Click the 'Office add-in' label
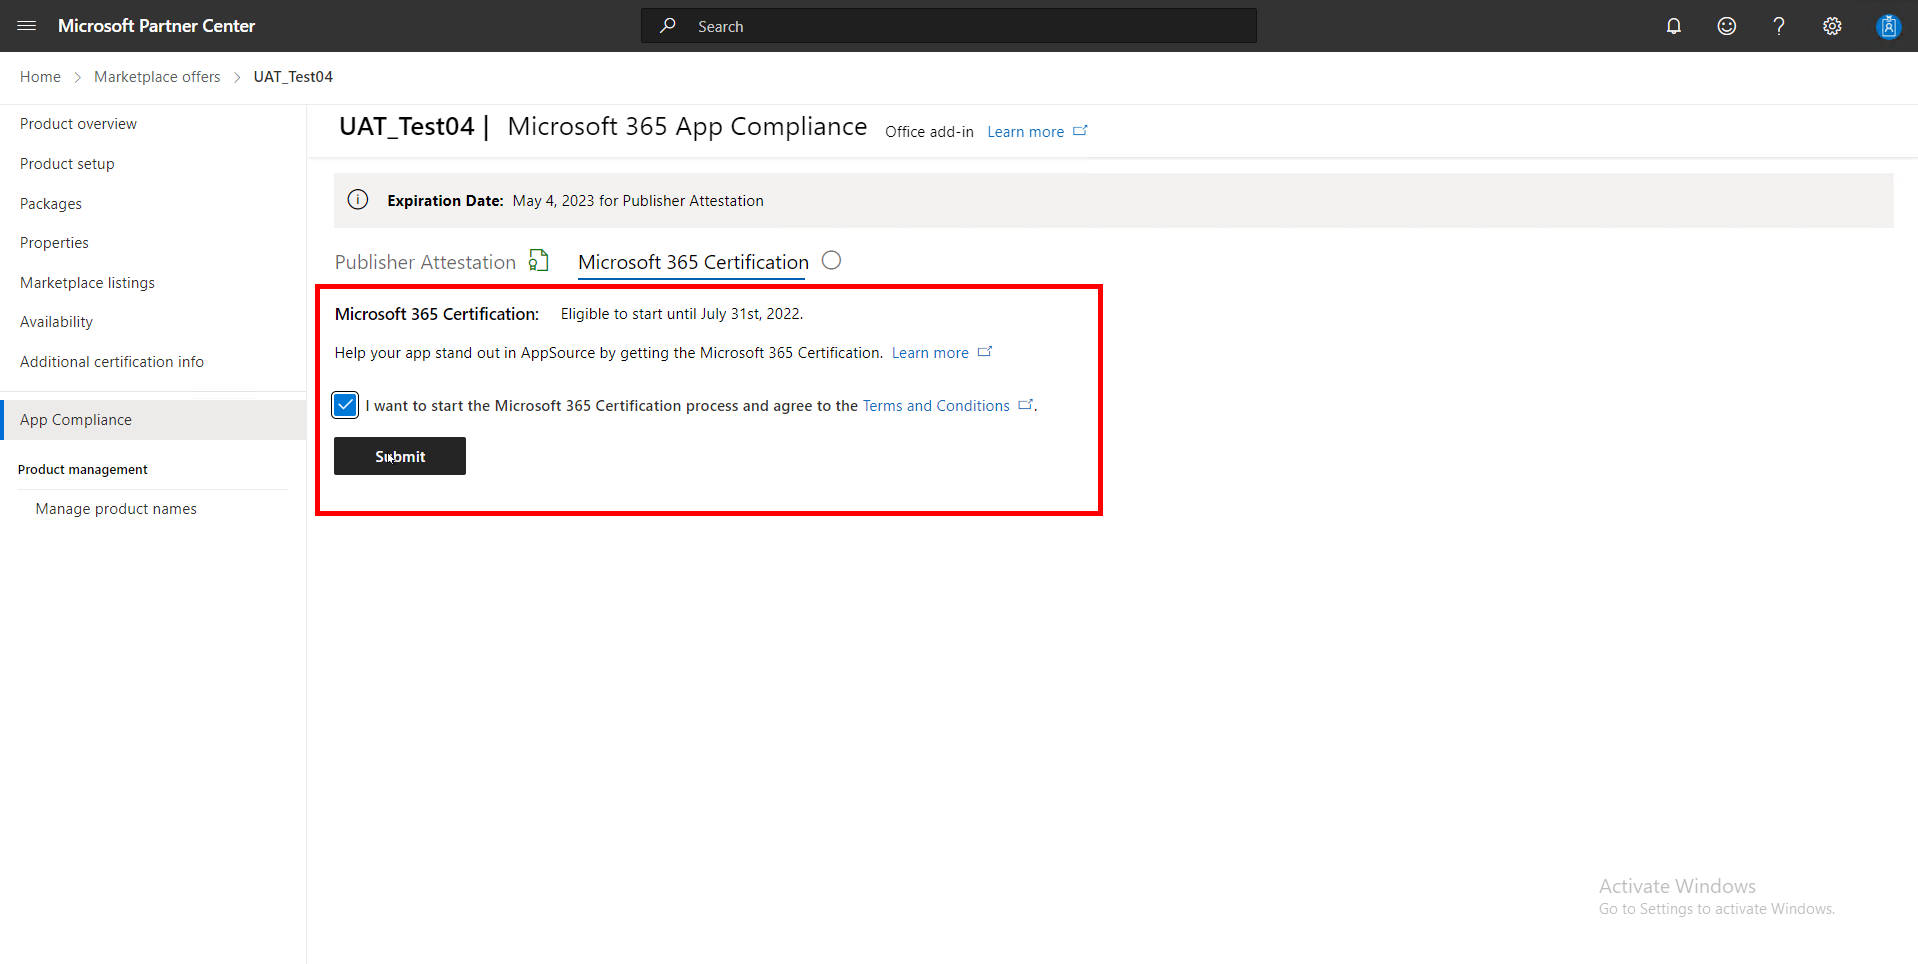Image resolution: width=1918 pixels, height=964 pixels. [929, 132]
